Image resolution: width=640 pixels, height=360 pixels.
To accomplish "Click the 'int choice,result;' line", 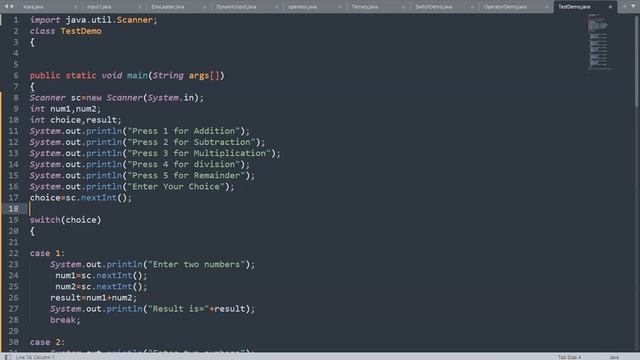I will click(x=76, y=120).
